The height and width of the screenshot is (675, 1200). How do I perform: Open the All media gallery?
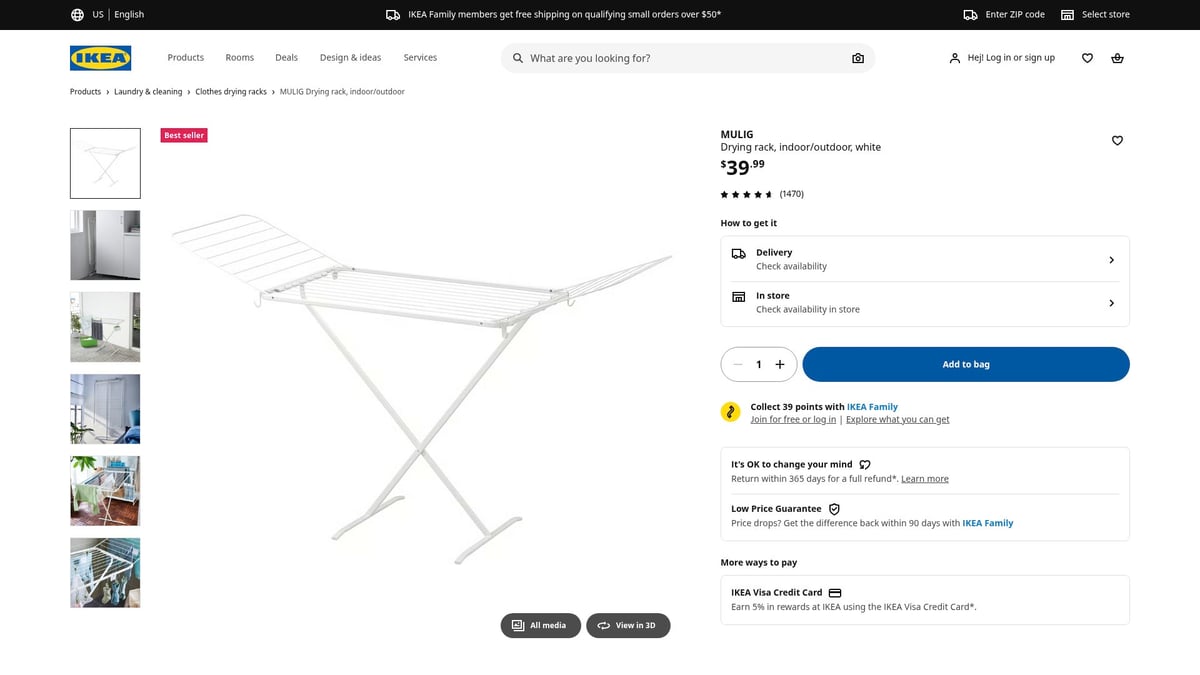[540, 625]
